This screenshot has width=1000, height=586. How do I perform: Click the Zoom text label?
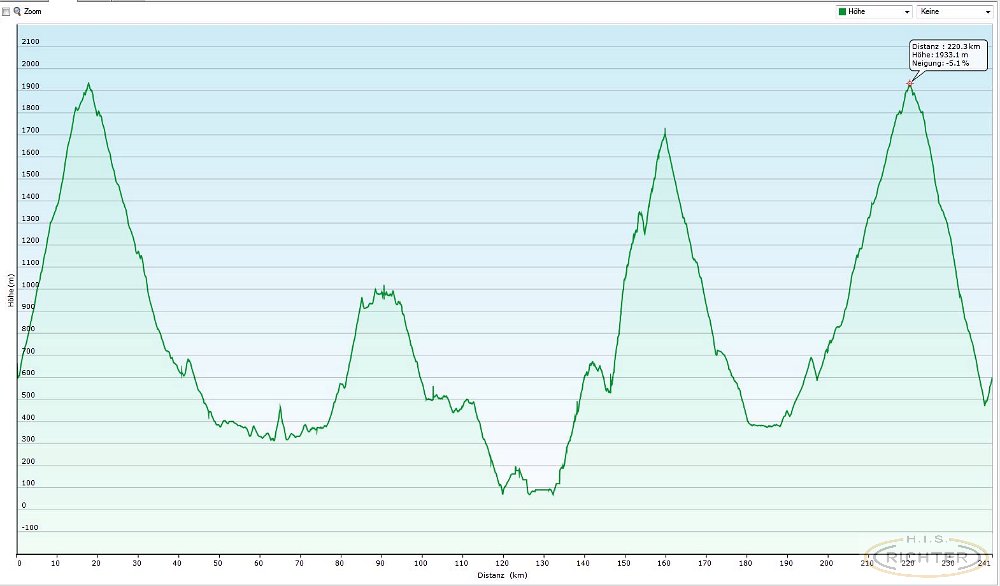32,11
